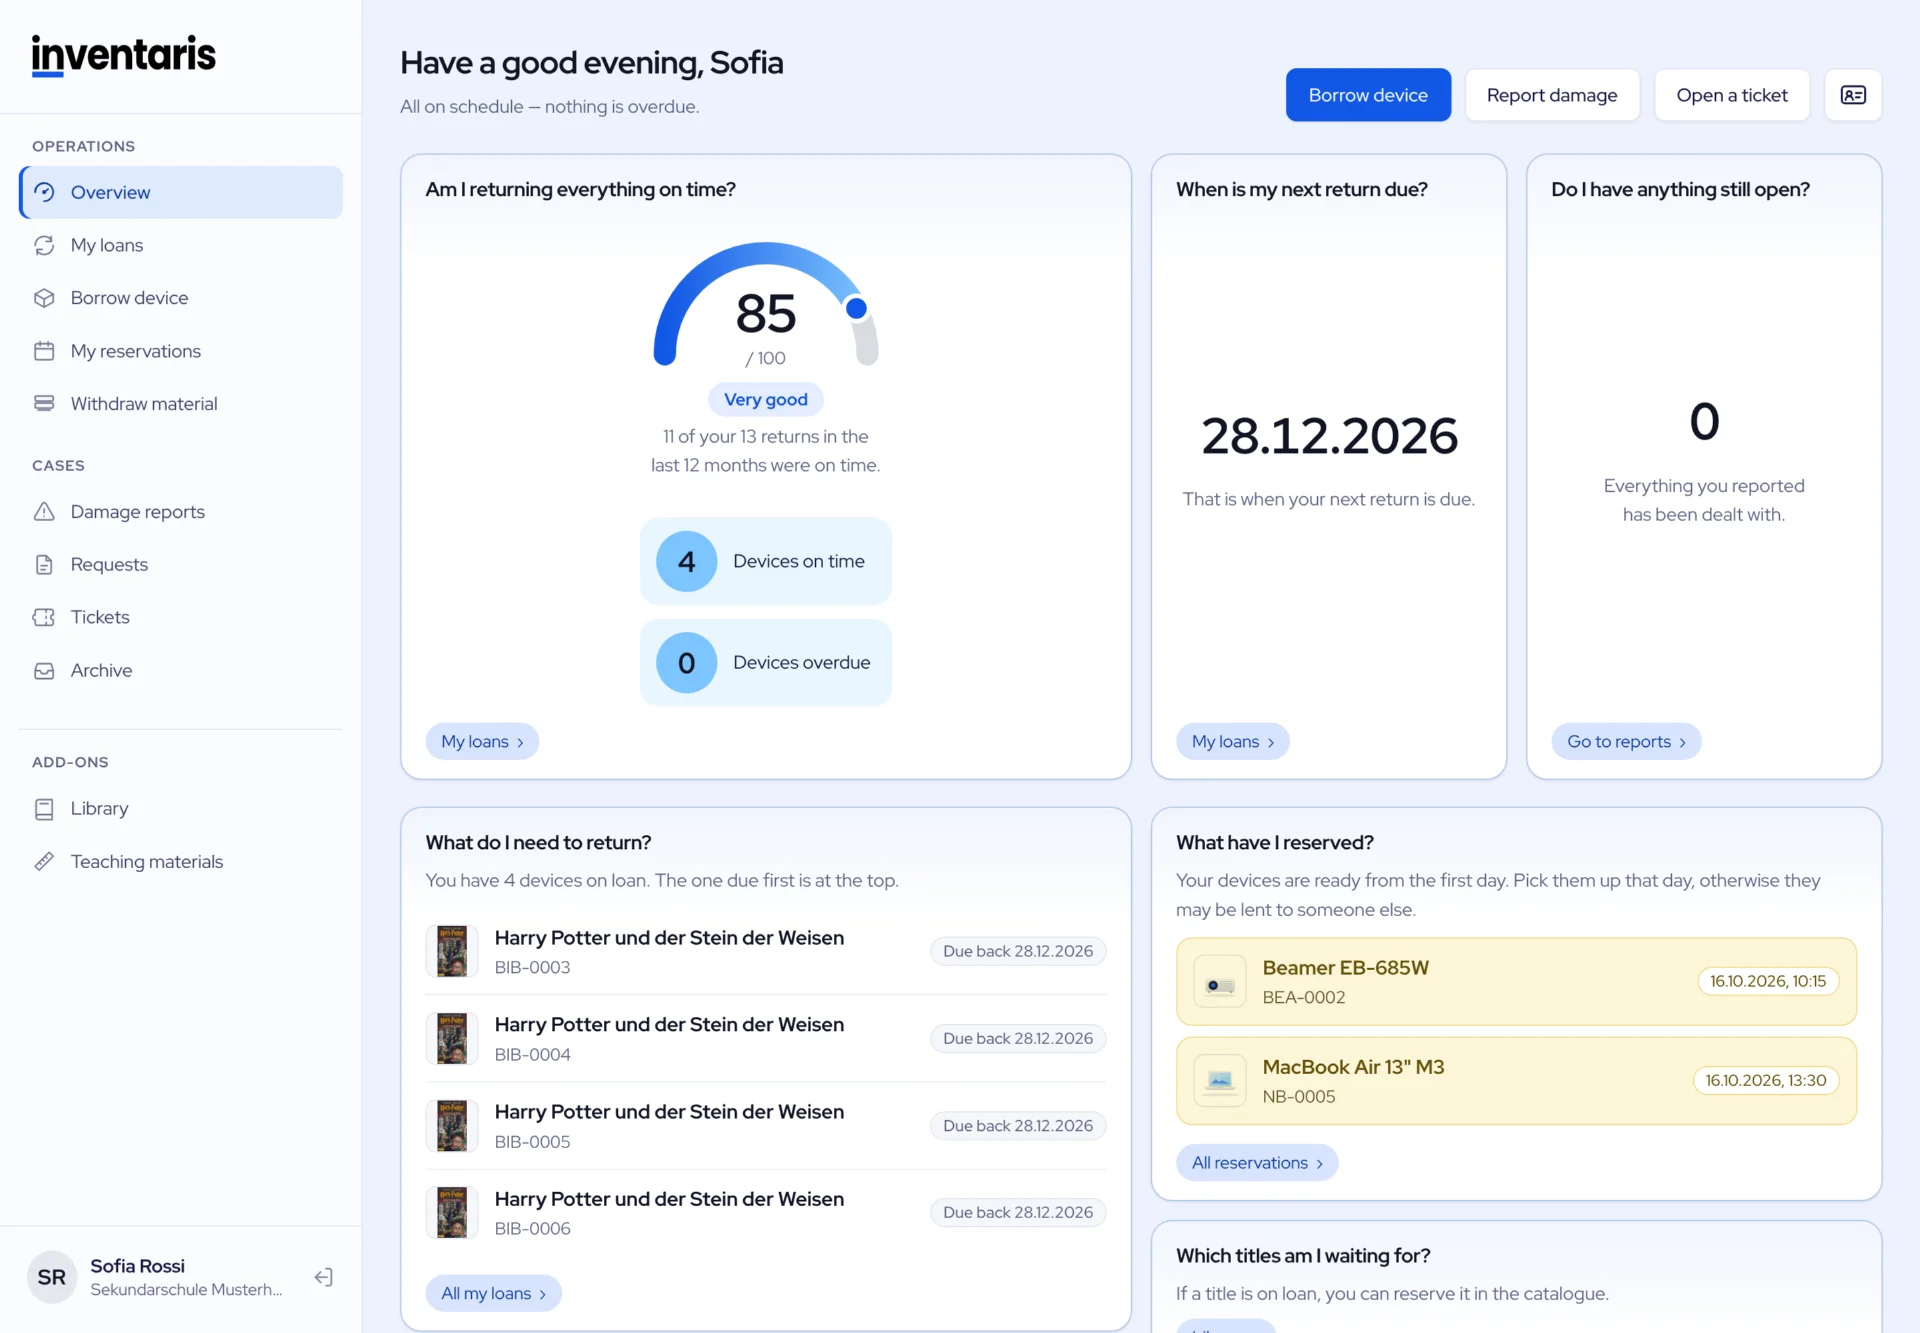
Task: Click the 0 Devices overdue tile
Action: (766, 663)
